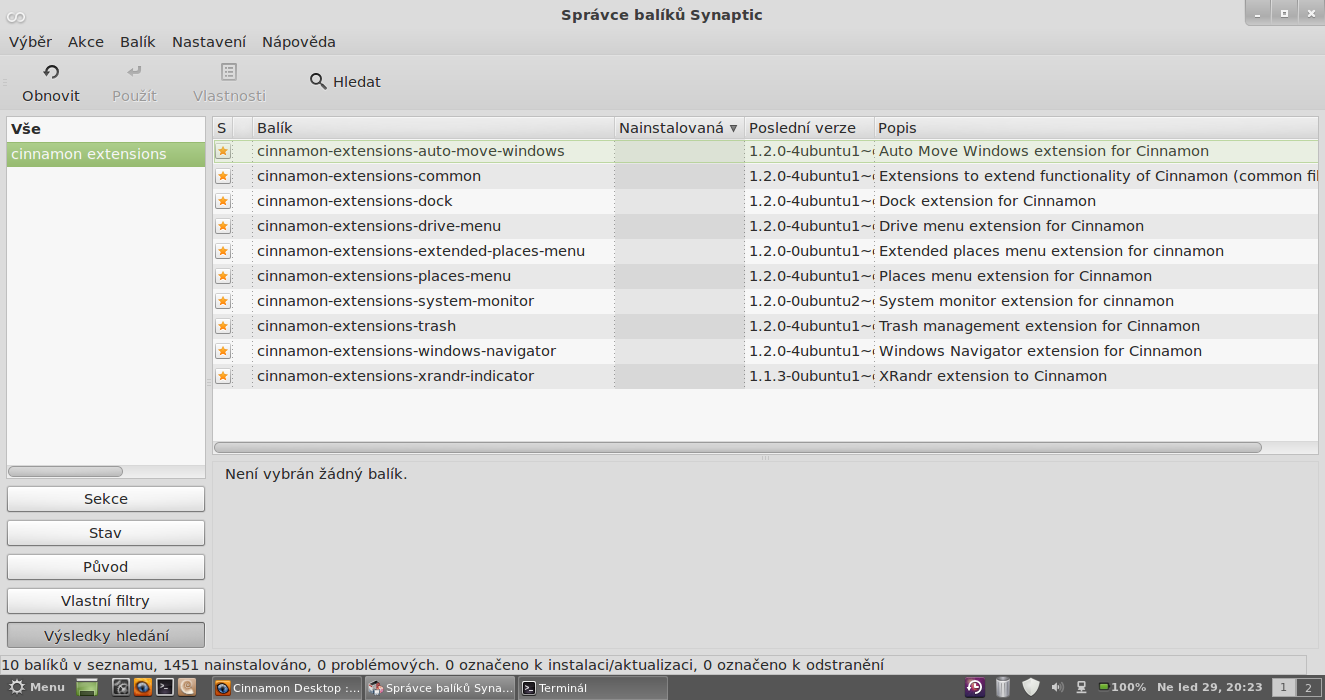Launch terminal from panel quick launcher
Screen dimensions: 1325x700
click(164, 687)
